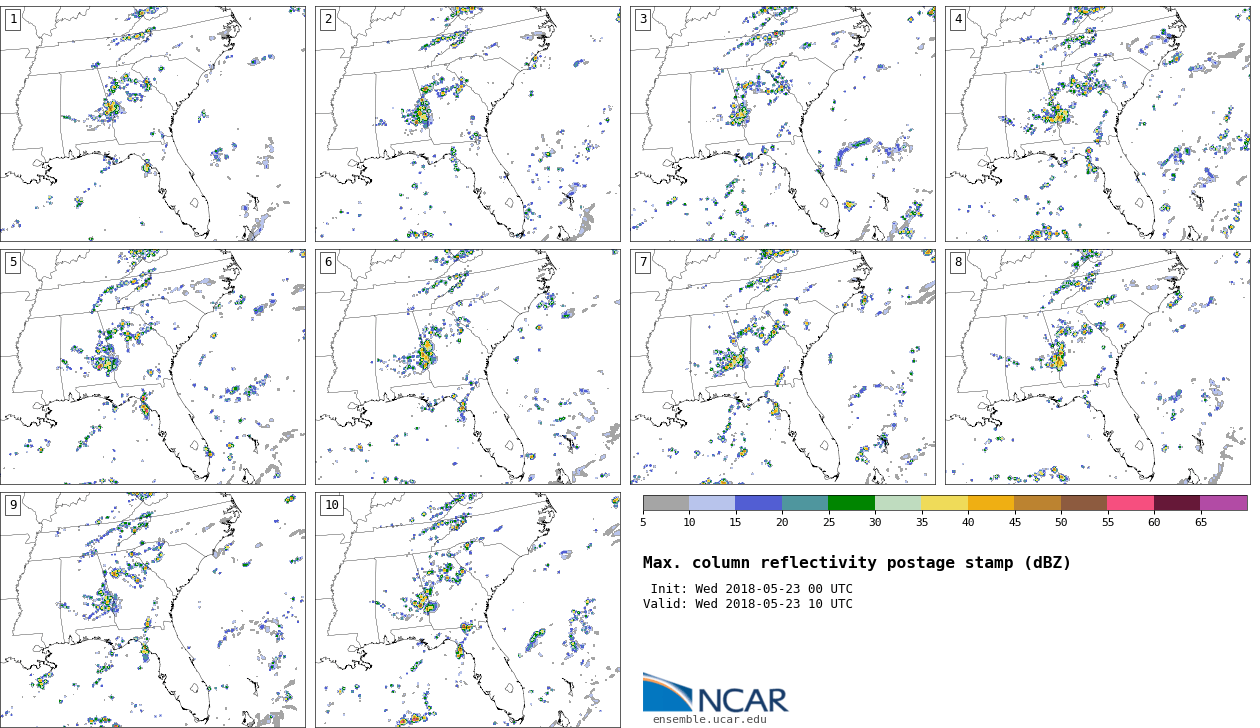This screenshot has width=1260, height=728.
Task: Select the yellow 35-40 dBZ swatch
Action: (944, 503)
